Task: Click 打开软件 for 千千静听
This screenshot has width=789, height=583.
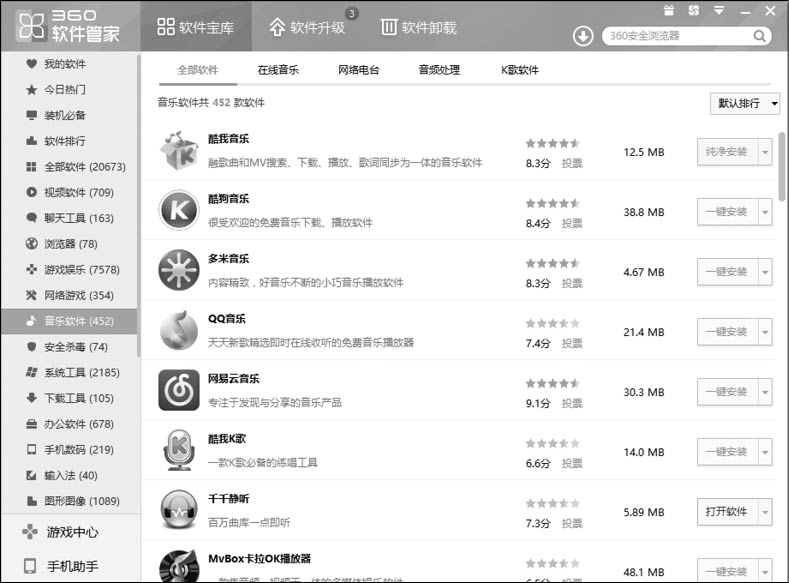Action: point(727,512)
